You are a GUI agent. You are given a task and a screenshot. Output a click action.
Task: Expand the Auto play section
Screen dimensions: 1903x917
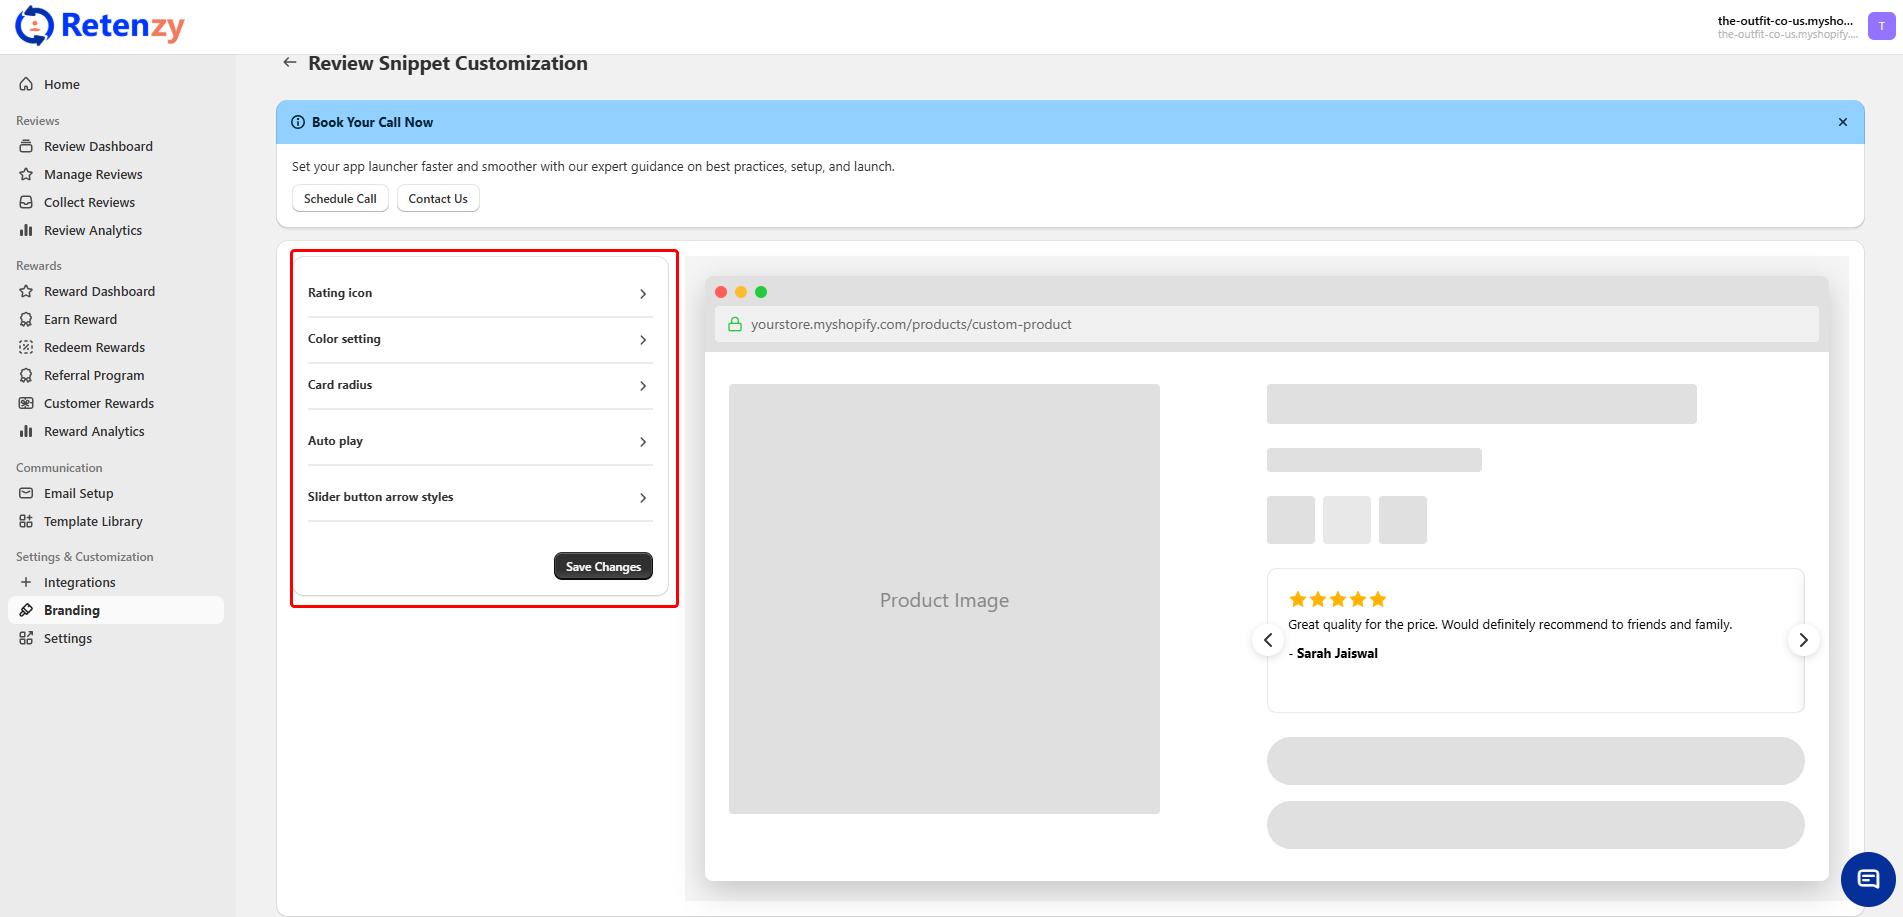coord(479,441)
